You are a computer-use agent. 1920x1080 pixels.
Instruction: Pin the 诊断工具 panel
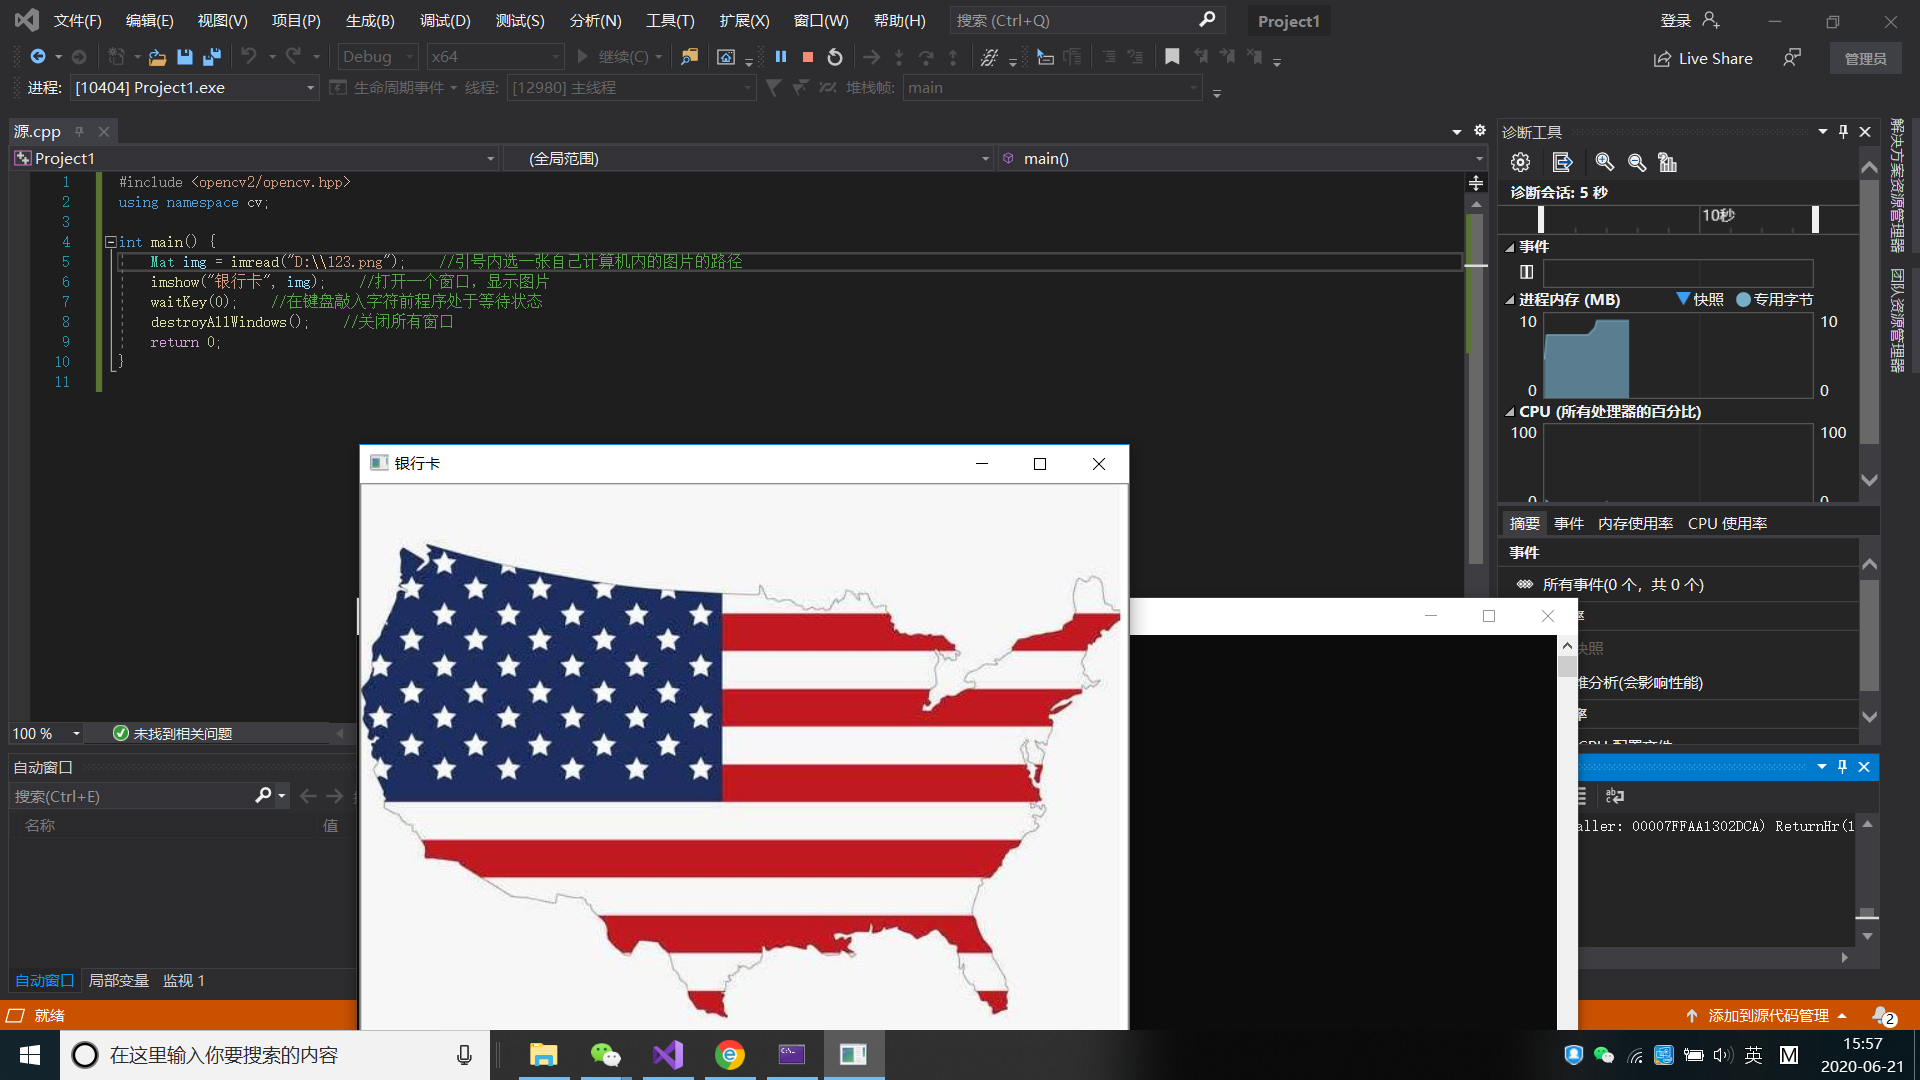[x=1842, y=131]
